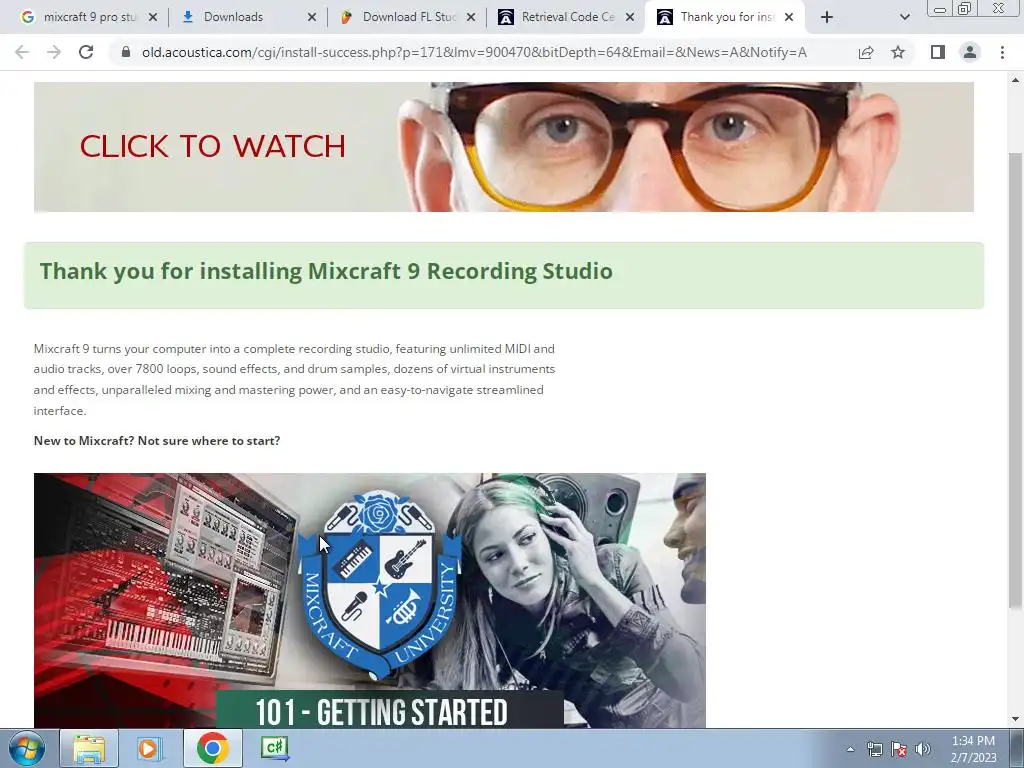Image resolution: width=1024 pixels, height=768 pixels.
Task: Click the page vertical scrollbar thumb
Action: point(1015,381)
